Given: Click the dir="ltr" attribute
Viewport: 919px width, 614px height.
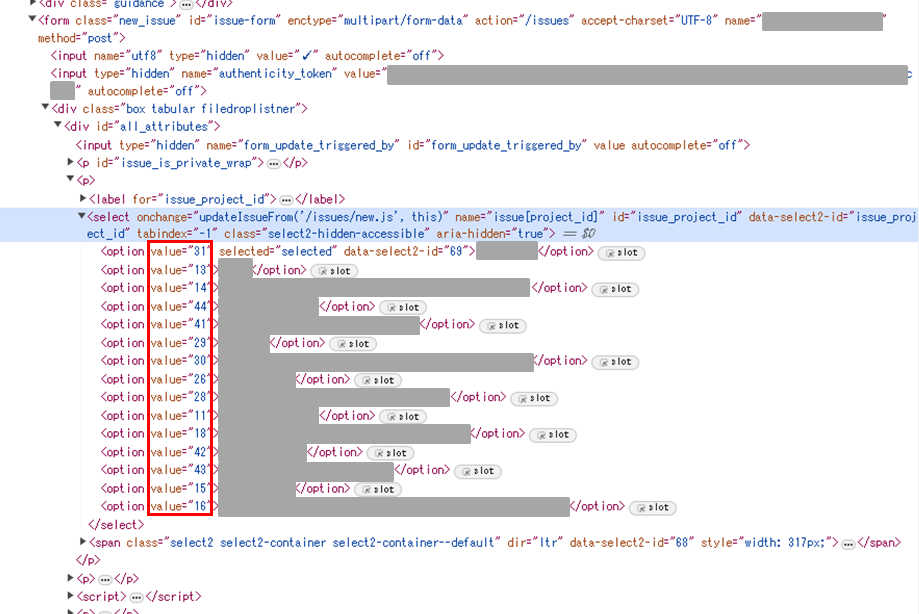Looking at the screenshot, I should [535, 543].
